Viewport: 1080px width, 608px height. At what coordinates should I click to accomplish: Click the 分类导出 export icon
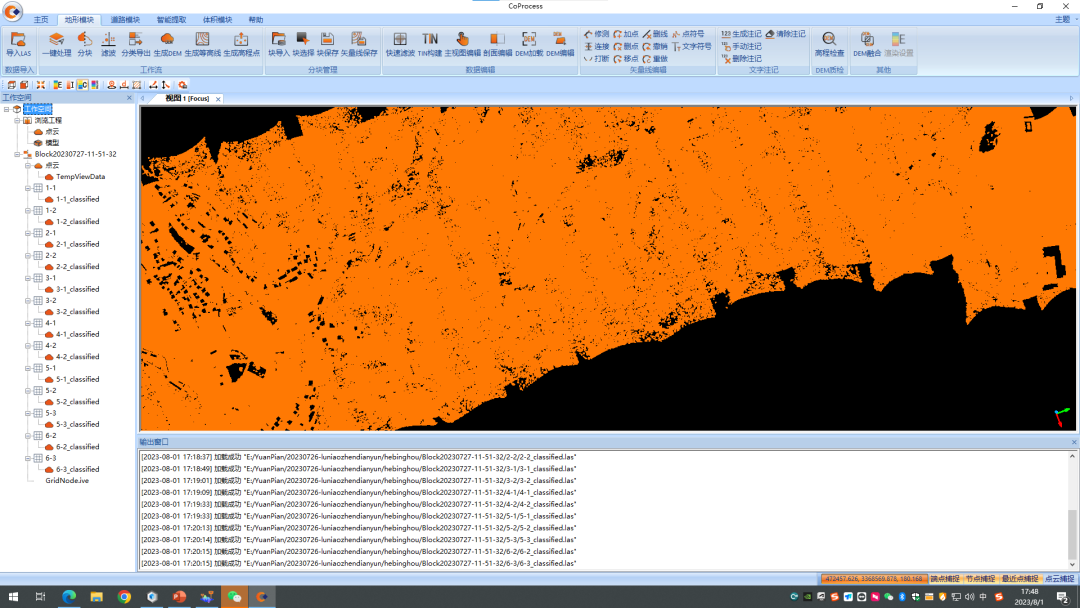tap(136, 44)
